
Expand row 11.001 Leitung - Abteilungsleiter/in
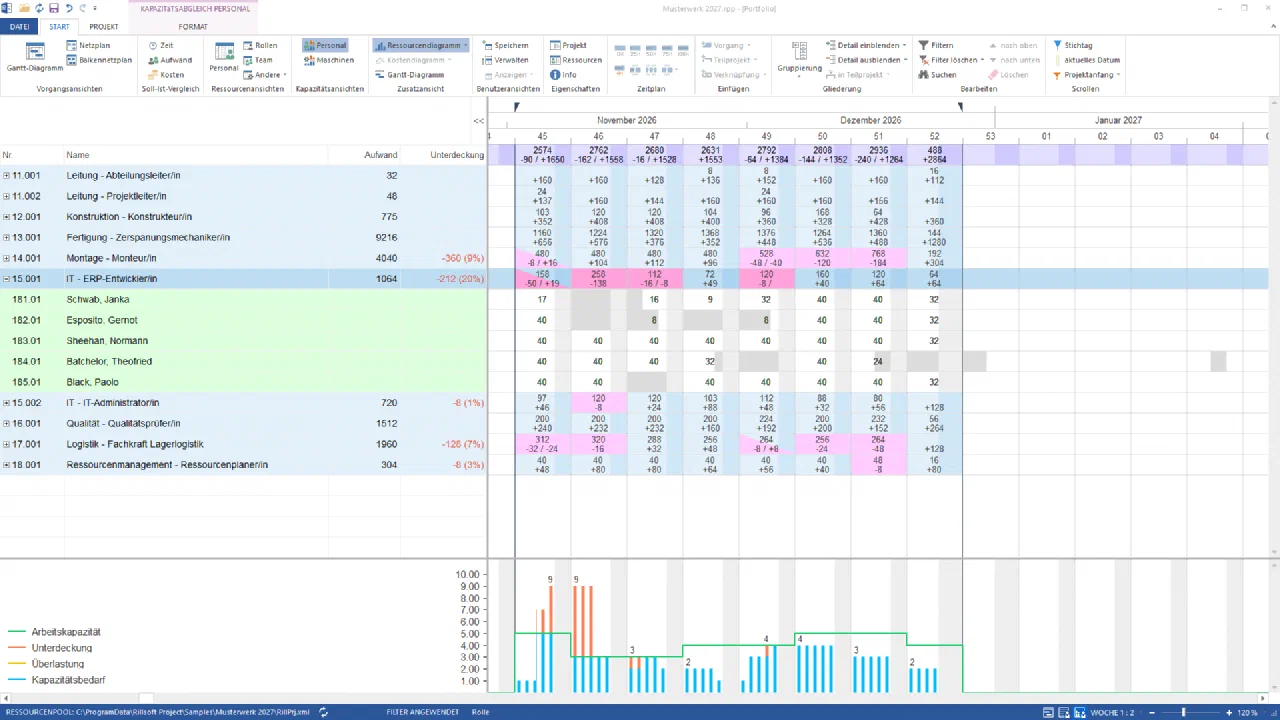pyautogui.click(x=6, y=176)
